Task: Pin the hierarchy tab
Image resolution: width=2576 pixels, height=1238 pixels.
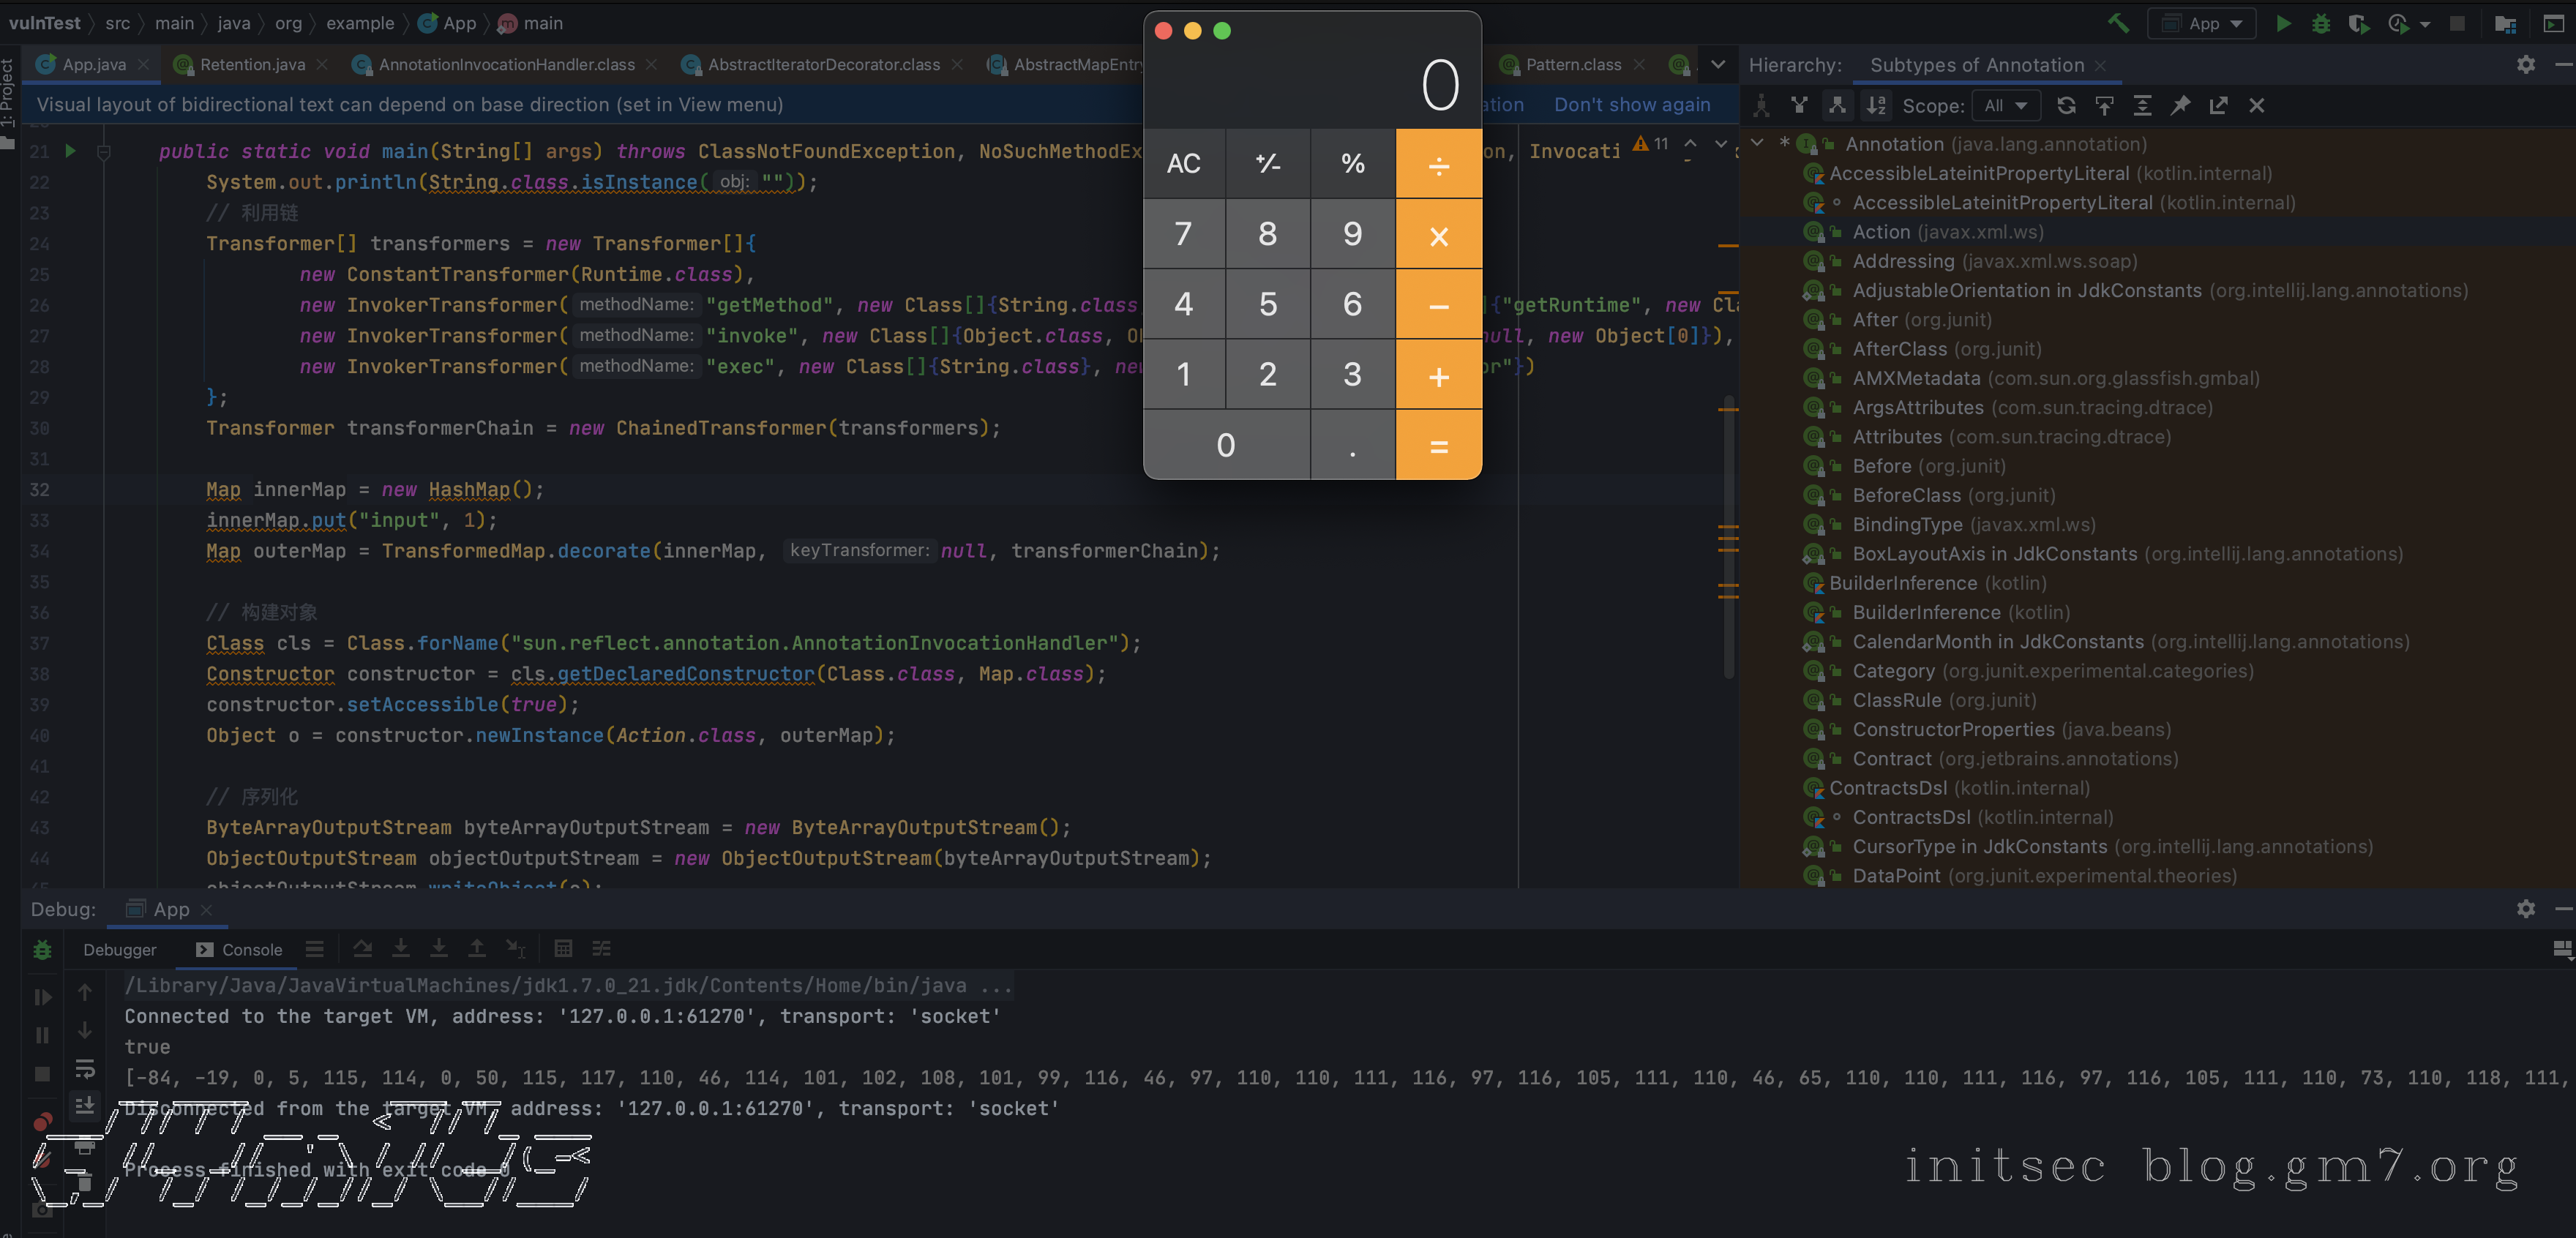Action: tap(2180, 105)
